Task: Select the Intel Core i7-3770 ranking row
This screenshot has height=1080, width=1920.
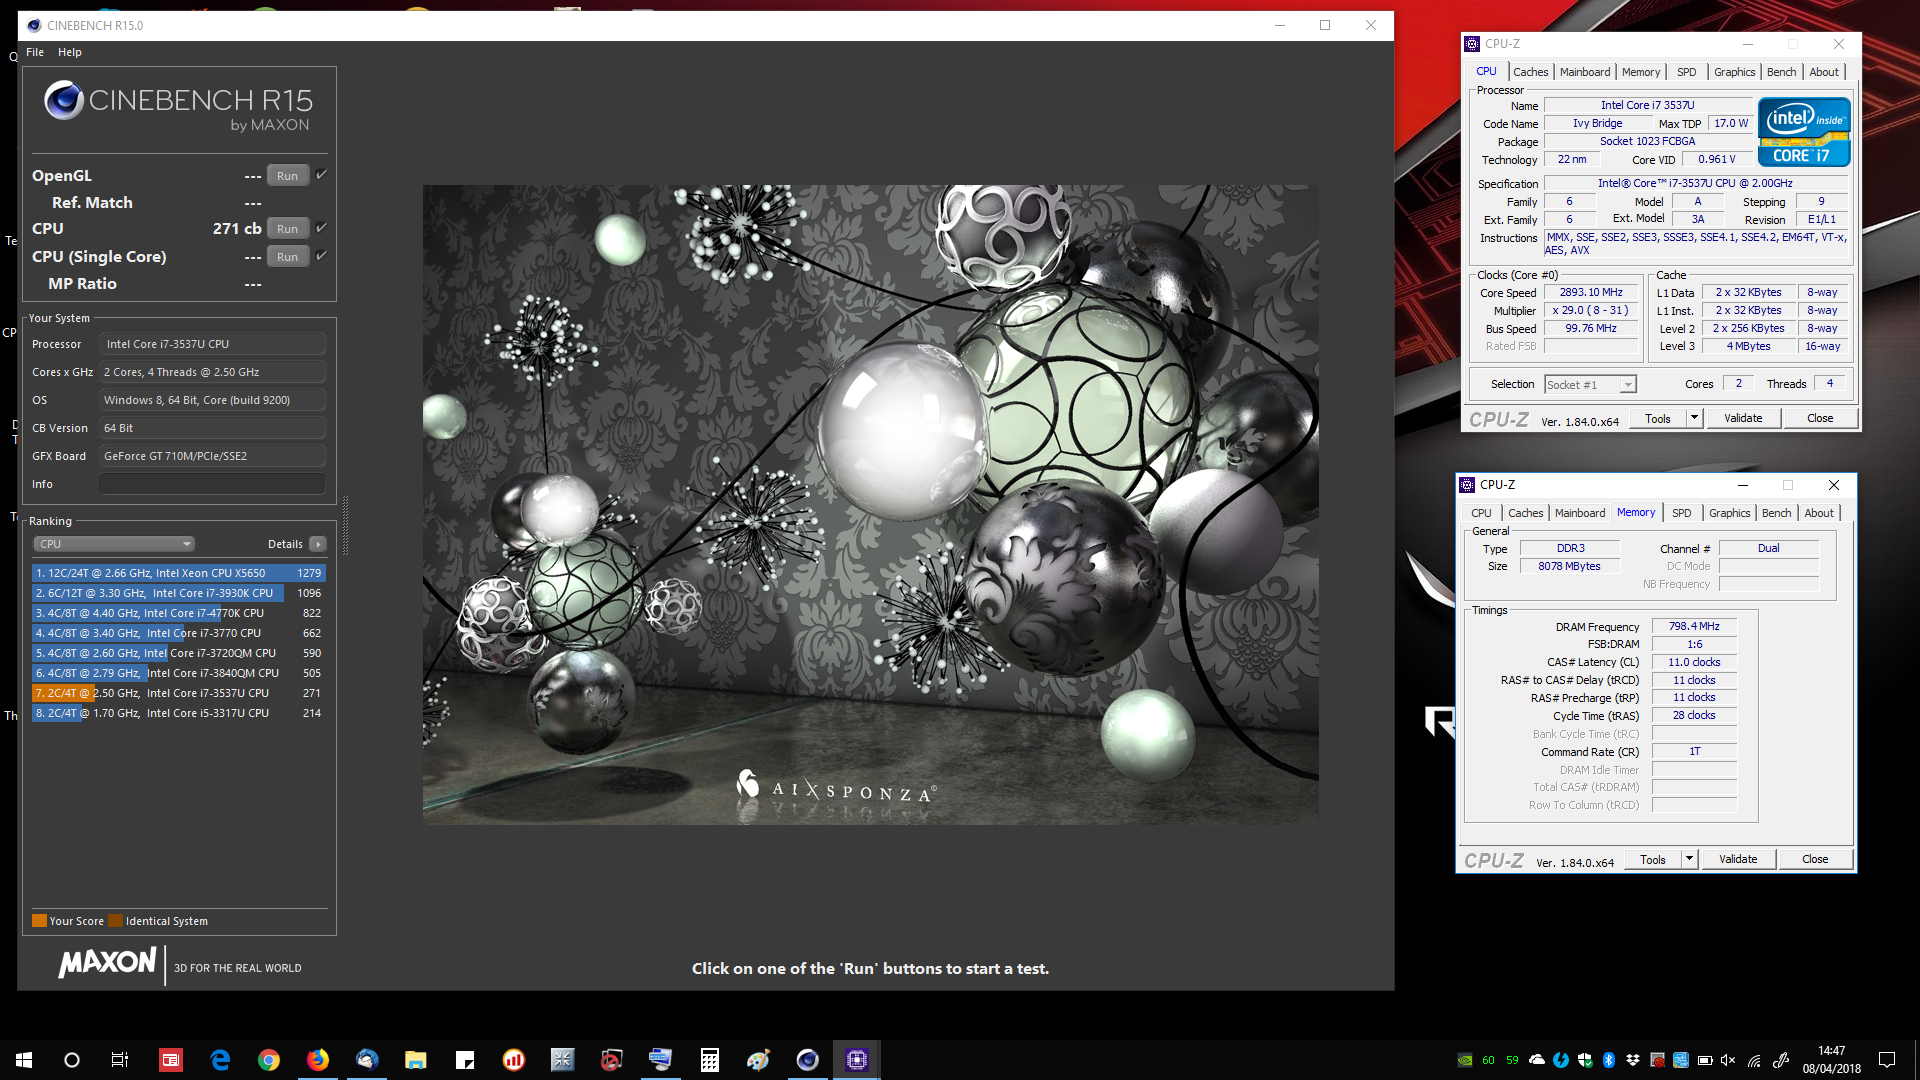Action: click(179, 633)
